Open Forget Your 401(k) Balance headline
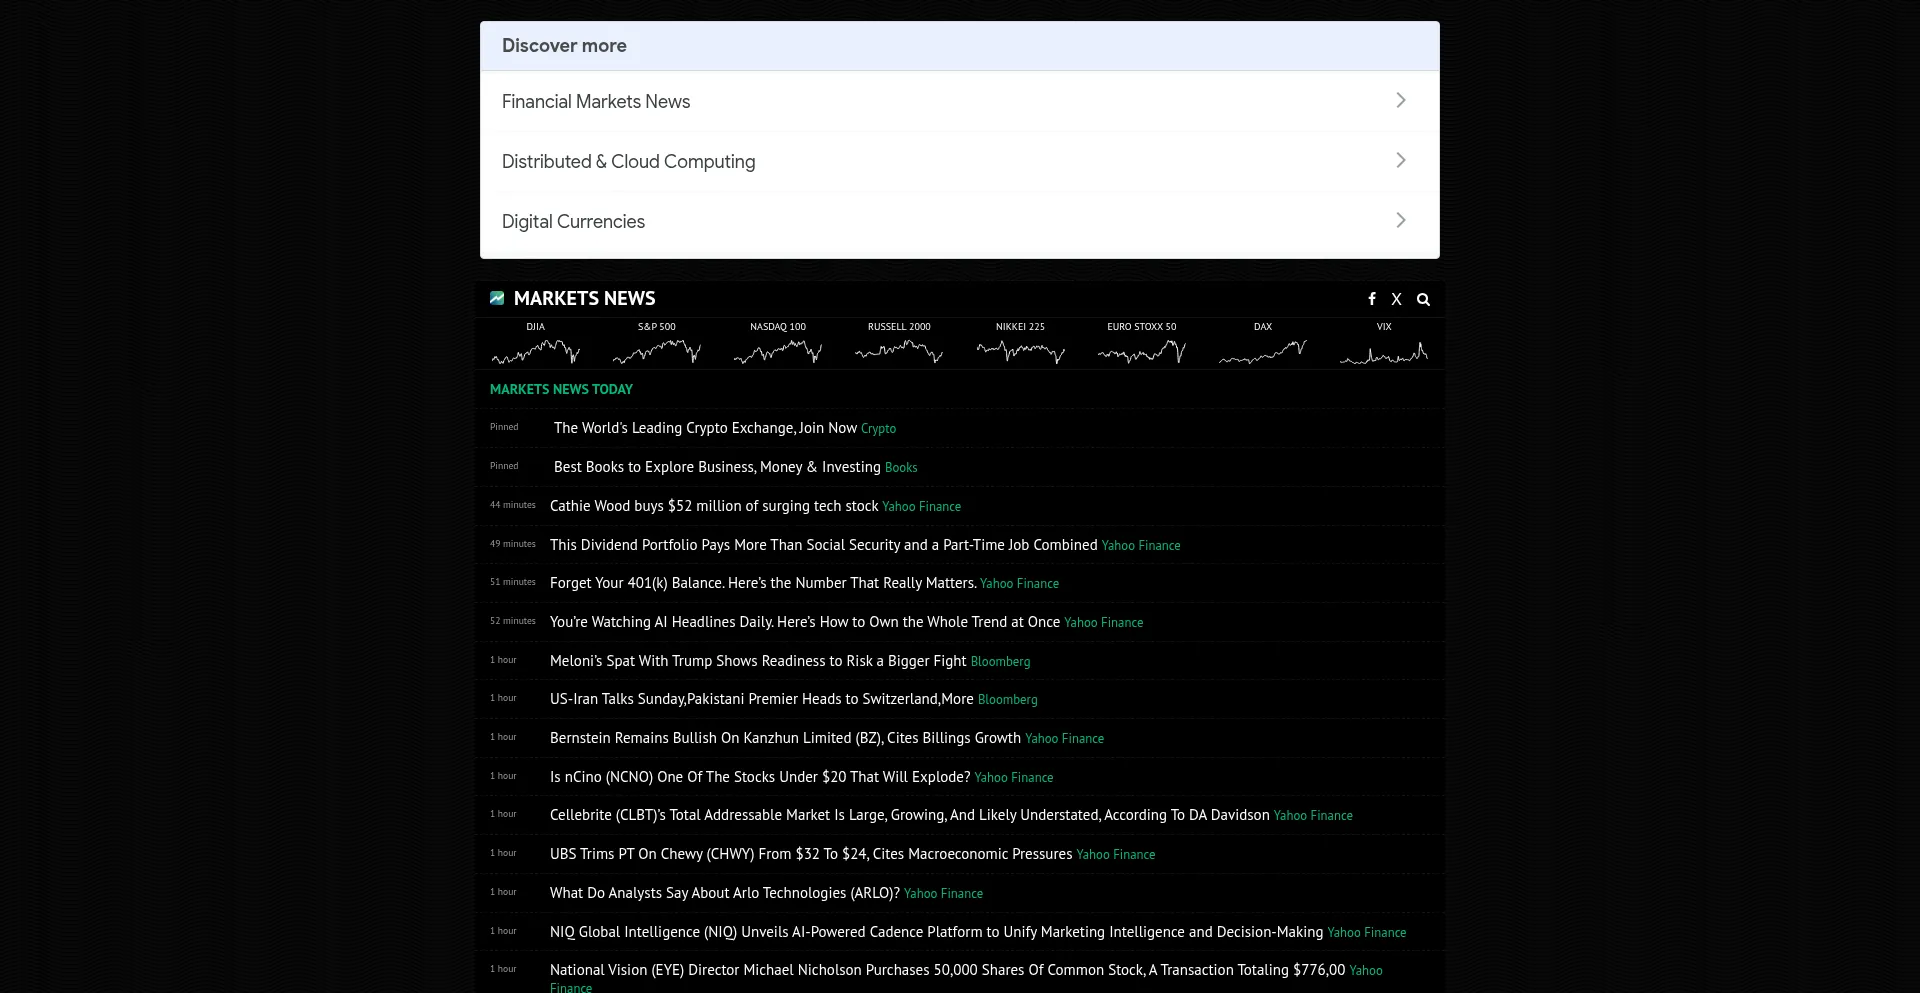Image resolution: width=1920 pixels, height=993 pixels. [763, 583]
